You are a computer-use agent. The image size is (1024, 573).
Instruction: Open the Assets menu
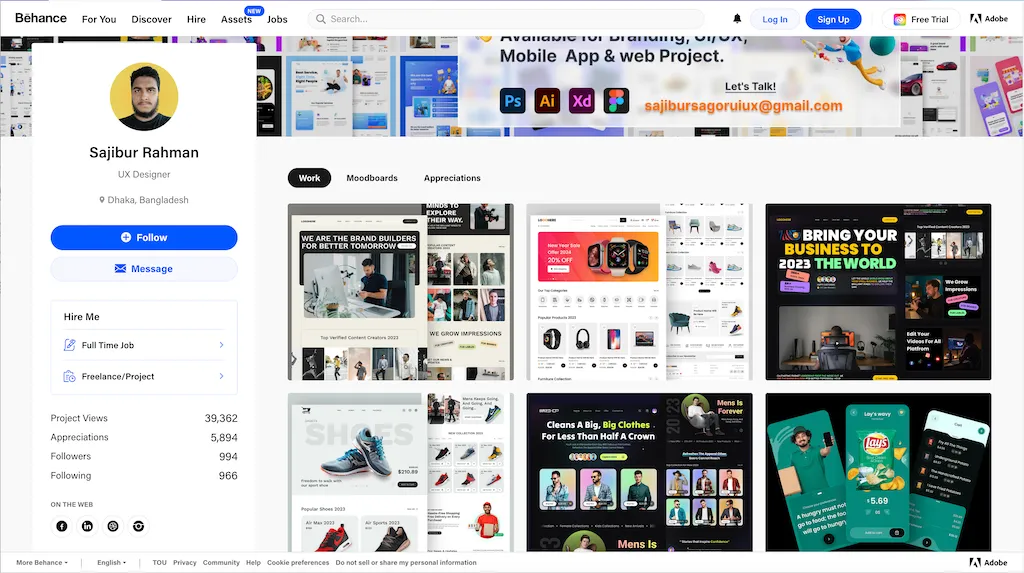point(236,20)
